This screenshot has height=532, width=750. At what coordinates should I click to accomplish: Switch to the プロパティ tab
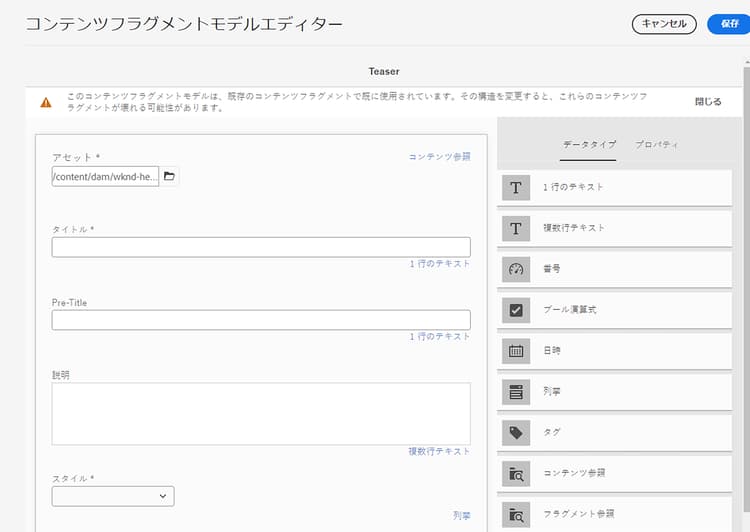[656, 144]
